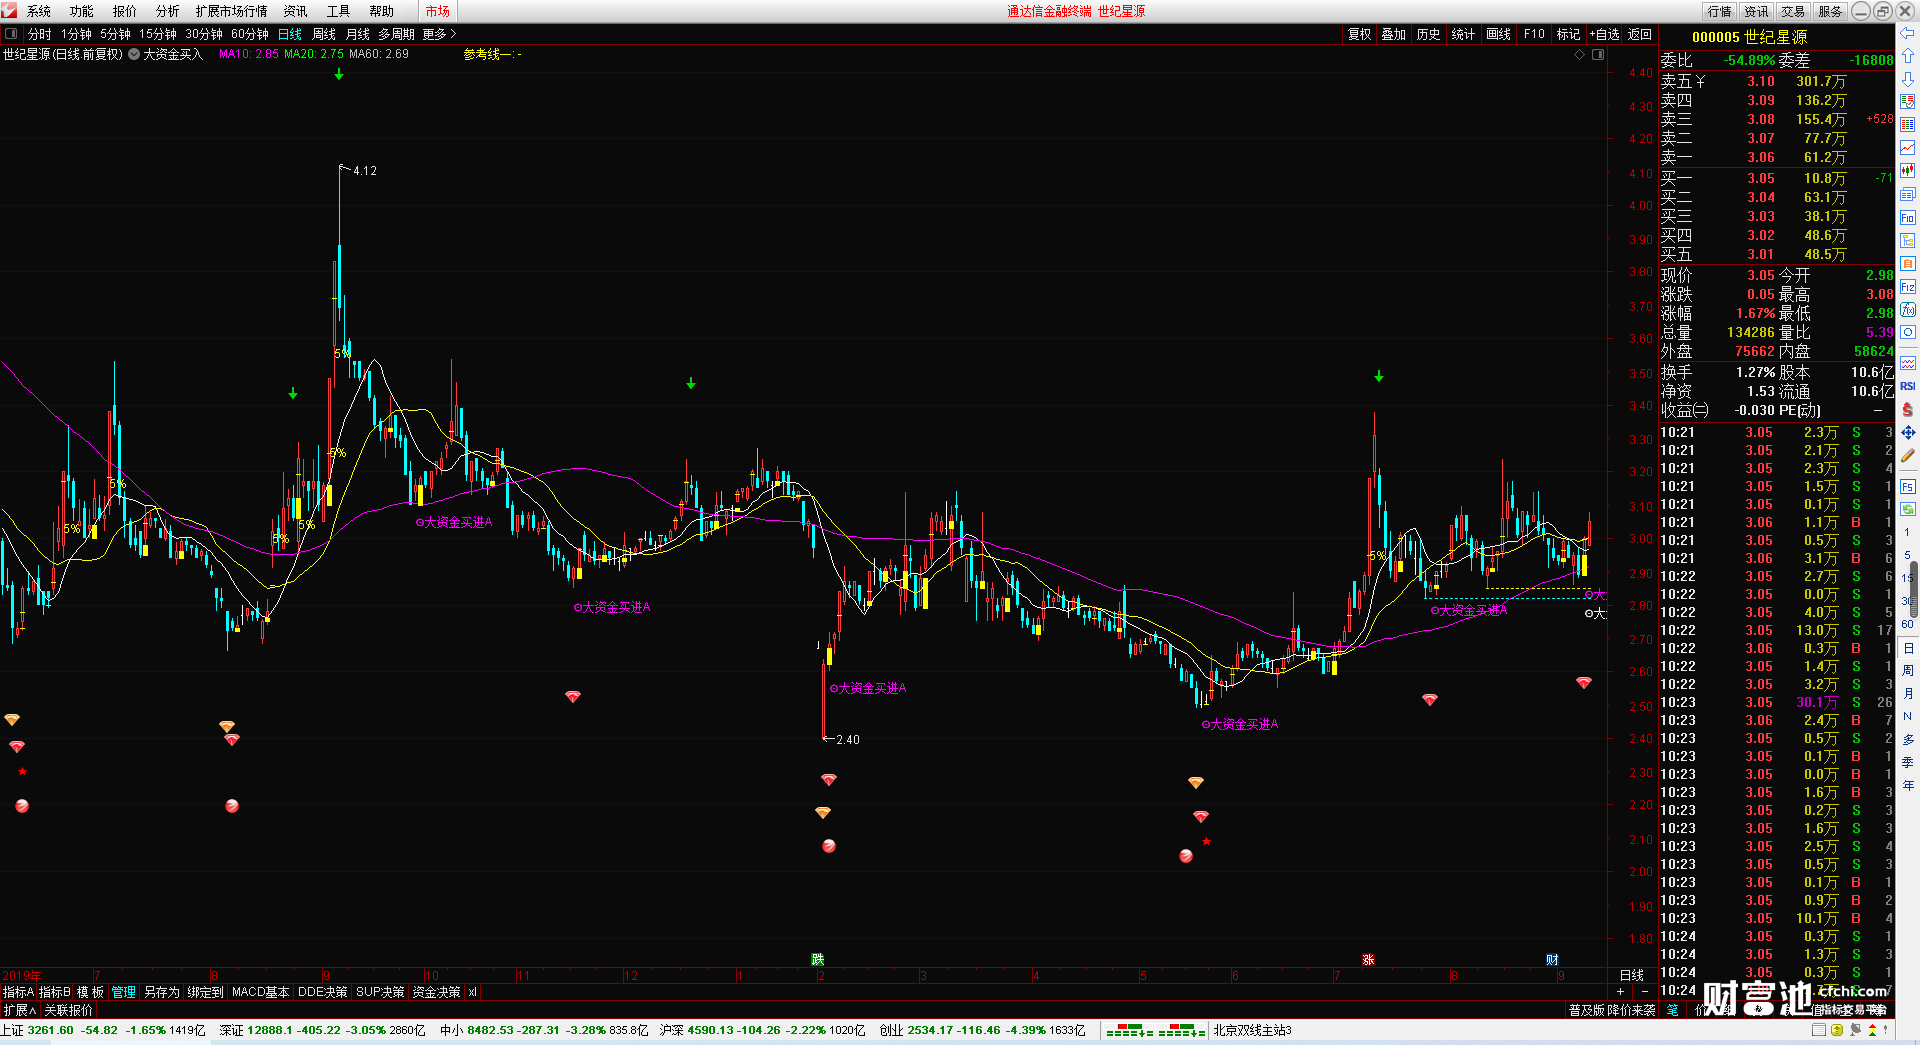This screenshot has width=1920, height=1045.
Task: Click the F12 sidebar icon
Action: (x=1908, y=287)
